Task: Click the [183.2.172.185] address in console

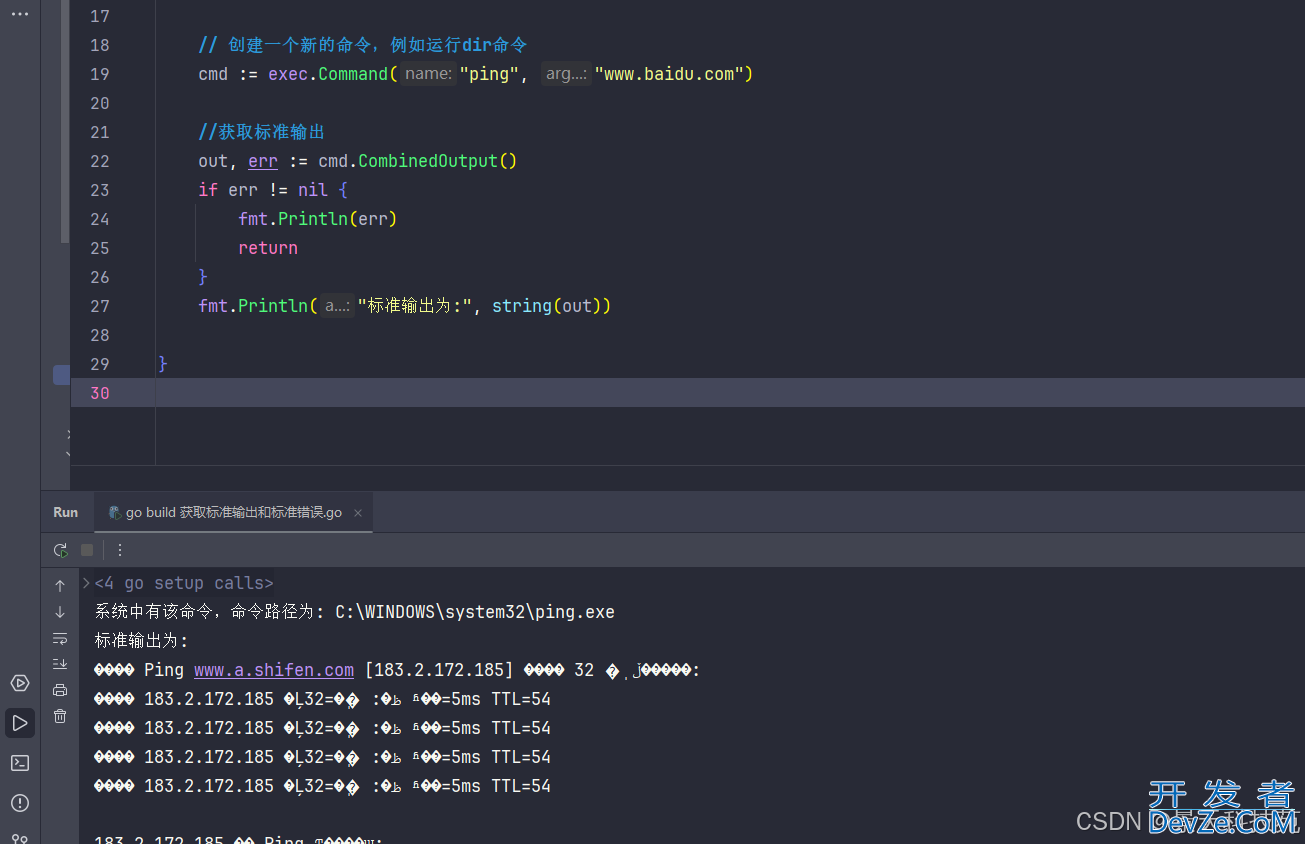Action: tap(439, 670)
